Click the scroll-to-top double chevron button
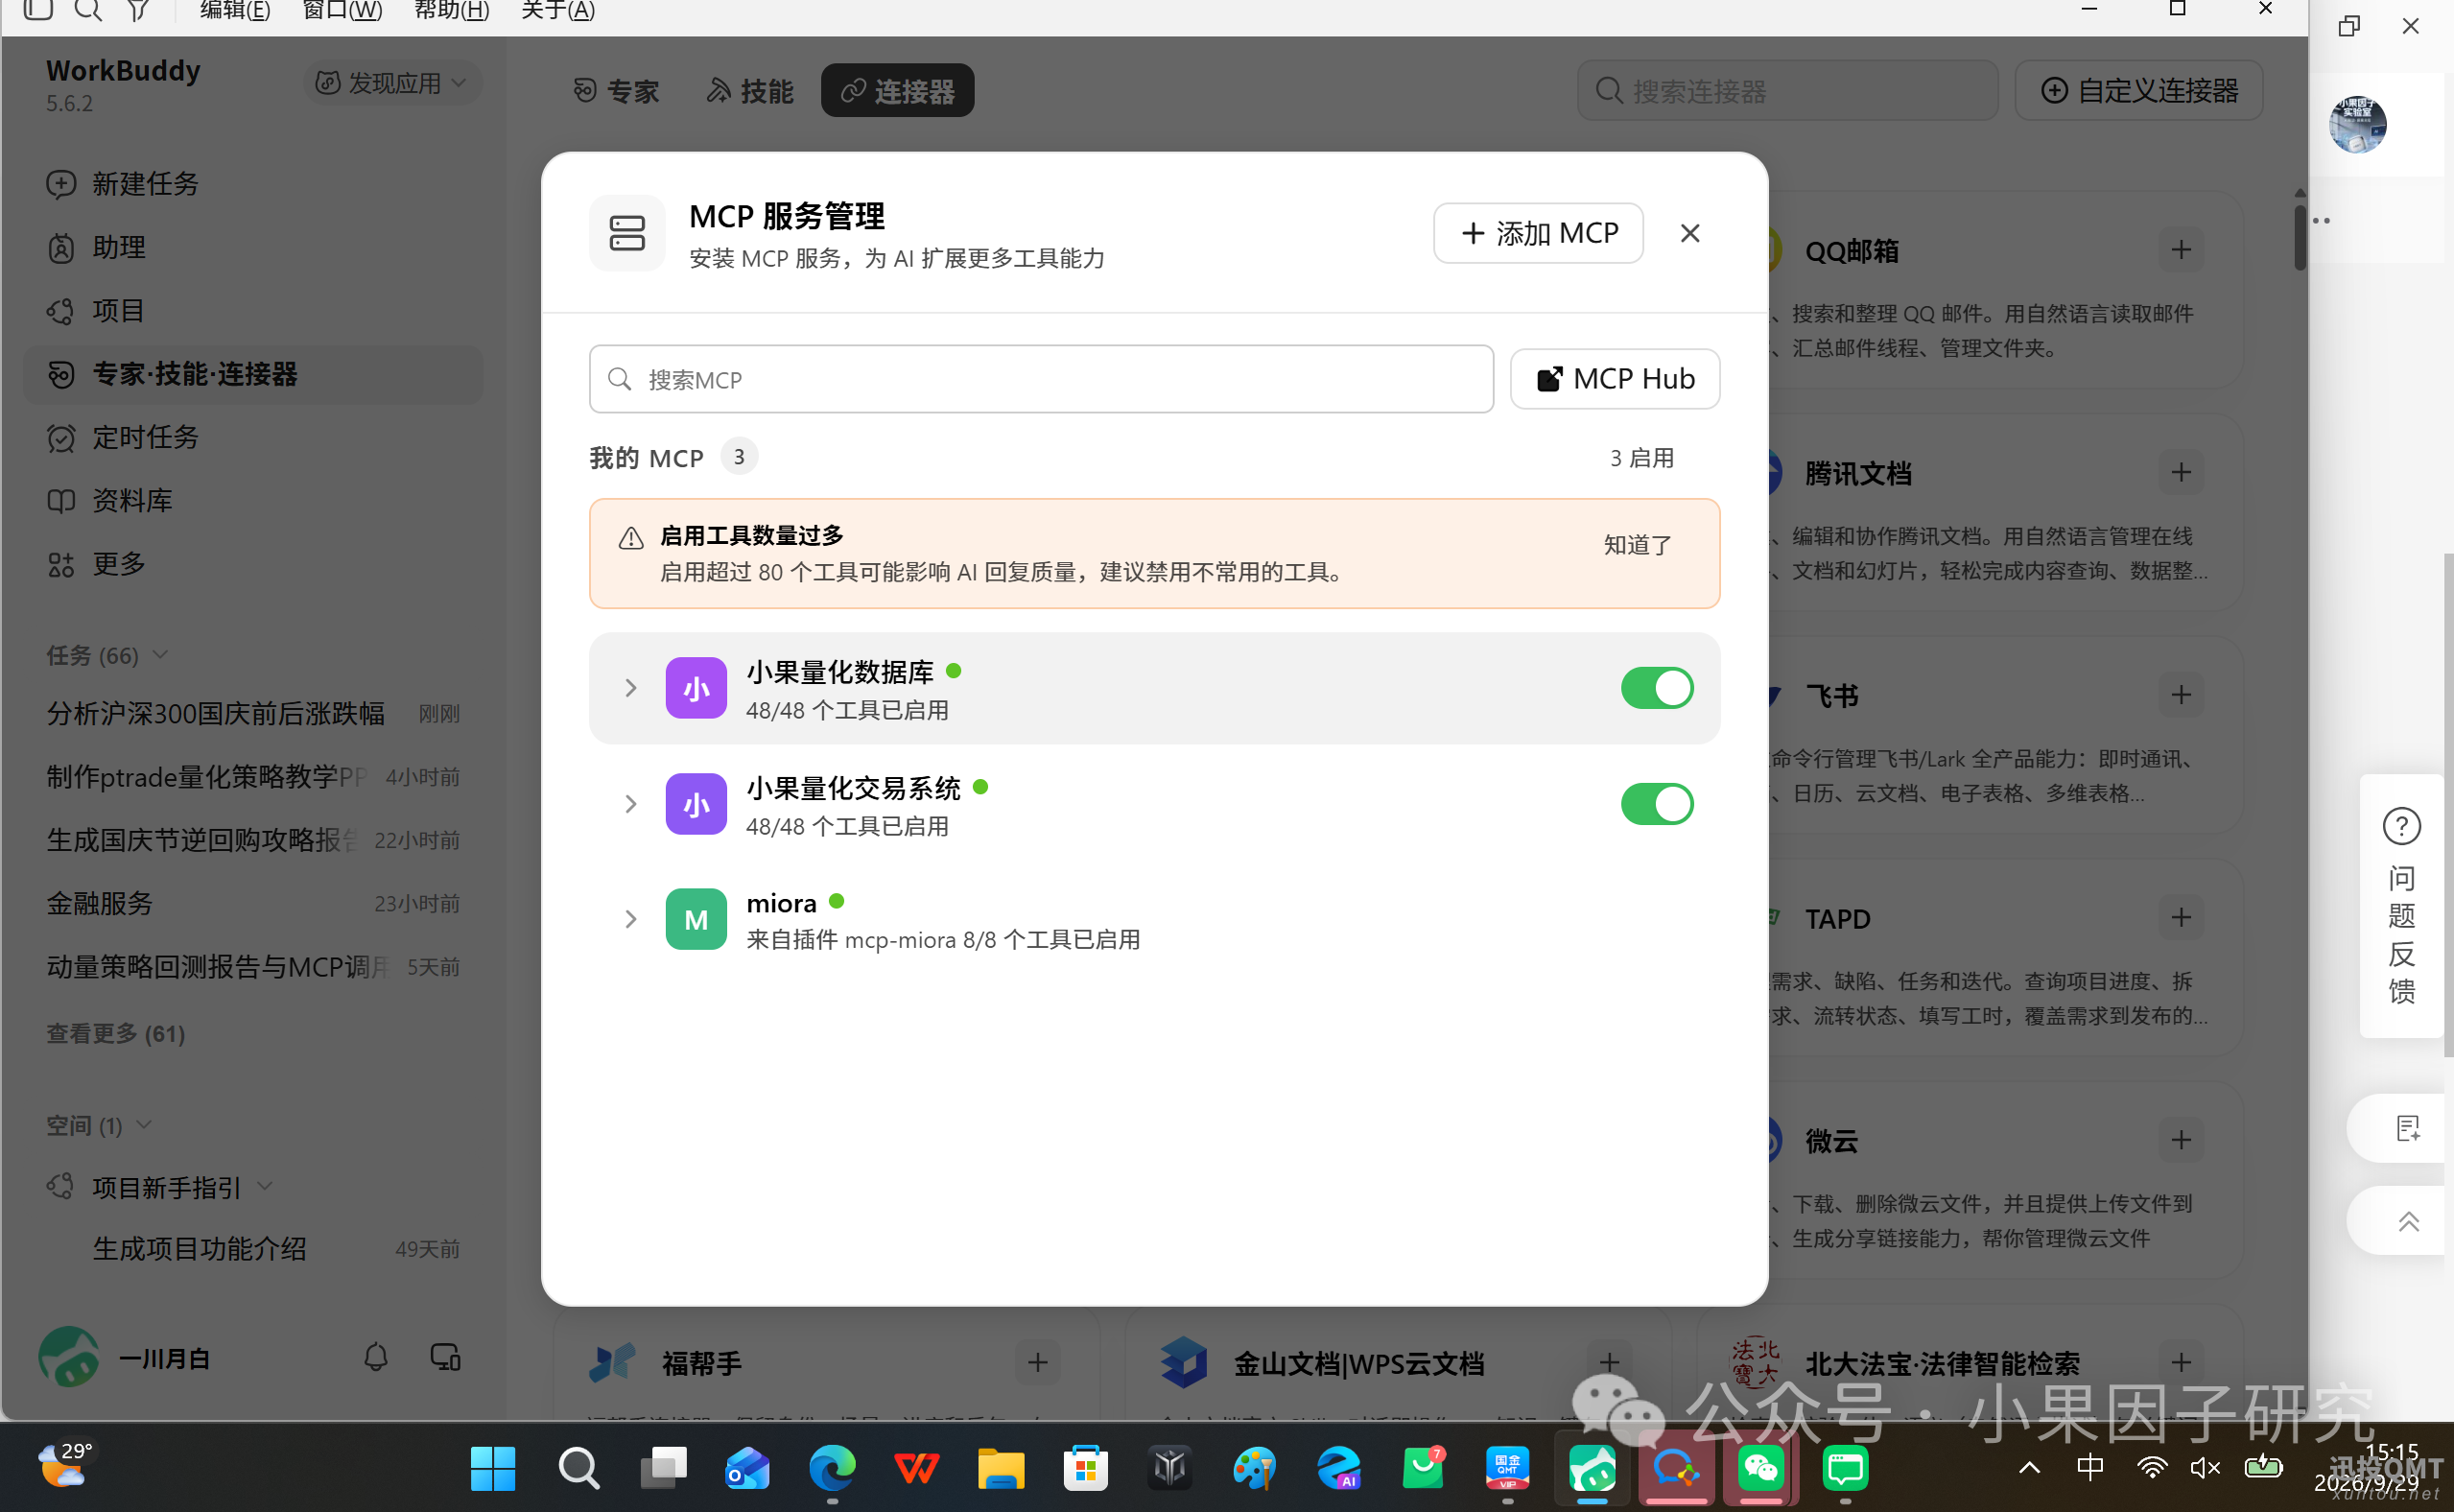Viewport: 2454px width, 1512px height. point(2407,1221)
